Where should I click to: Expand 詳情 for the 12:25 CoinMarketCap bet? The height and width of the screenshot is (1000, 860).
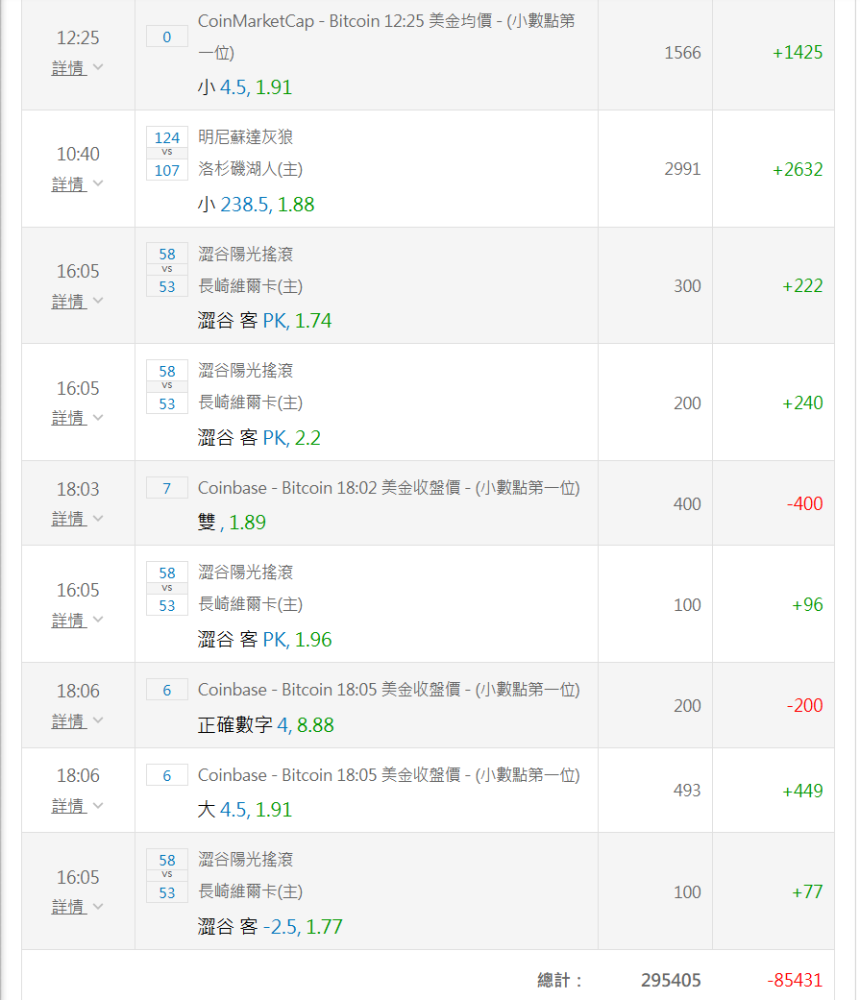click(x=69, y=68)
